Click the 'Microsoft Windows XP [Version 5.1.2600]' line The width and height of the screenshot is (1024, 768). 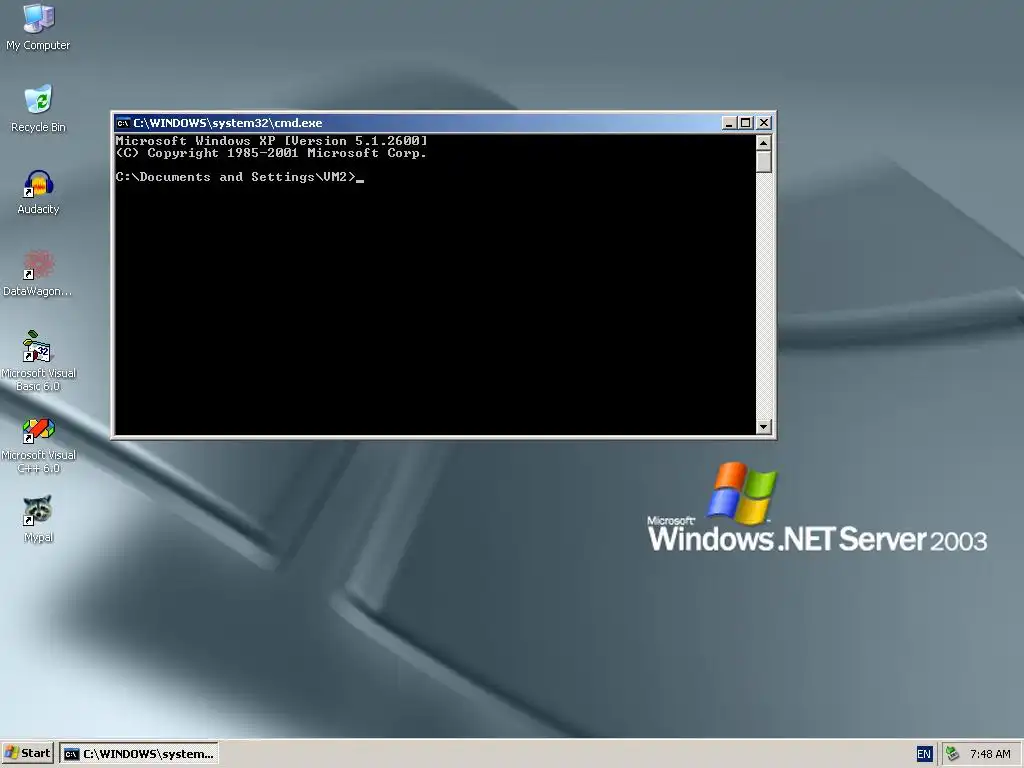tap(271, 140)
